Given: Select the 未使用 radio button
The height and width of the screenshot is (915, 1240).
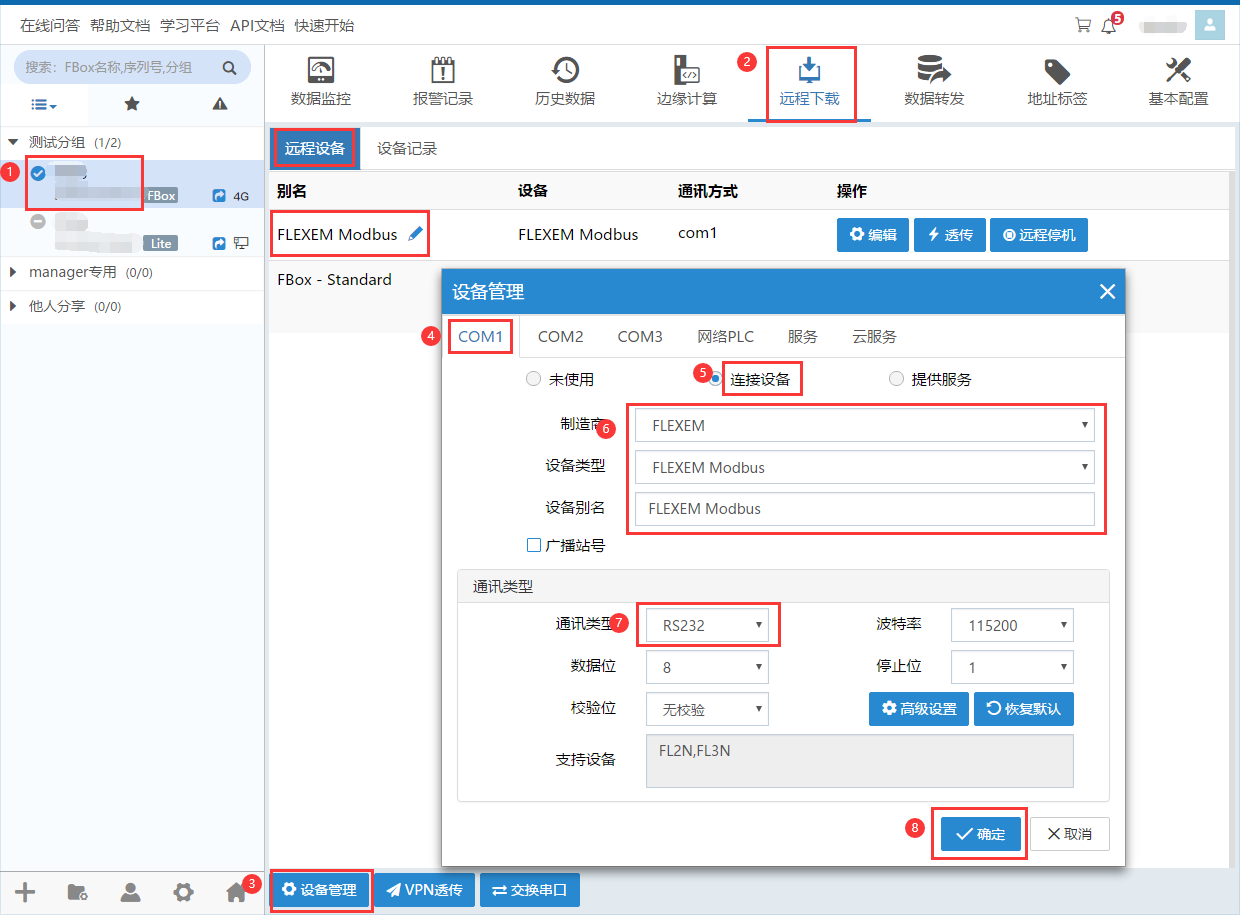Looking at the screenshot, I should point(533,379).
